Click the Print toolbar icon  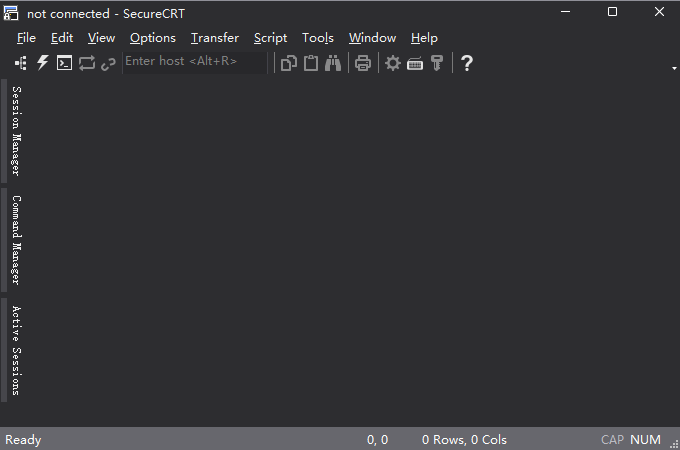363,63
